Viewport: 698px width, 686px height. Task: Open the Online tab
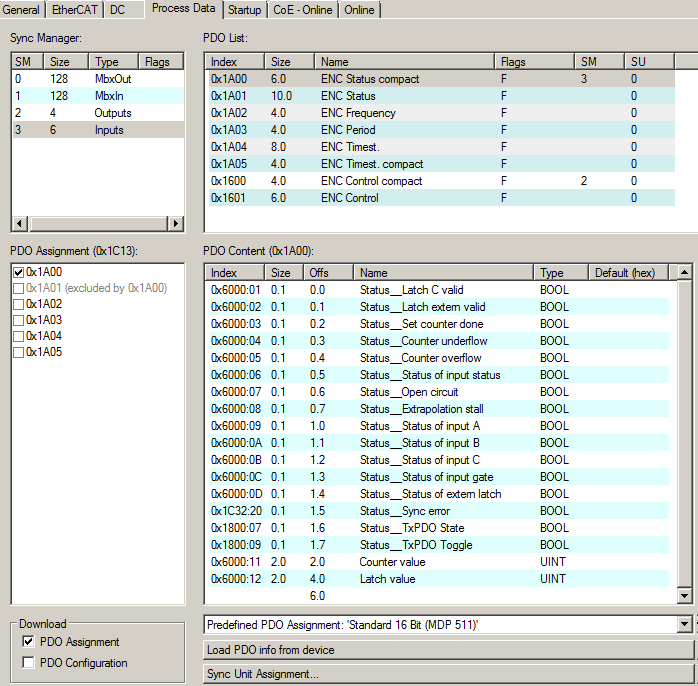point(359,10)
